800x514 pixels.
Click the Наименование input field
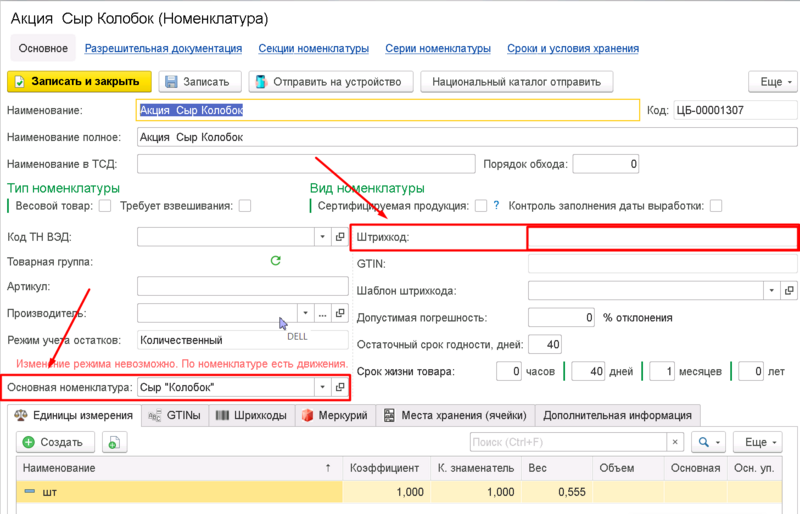(388, 110)
